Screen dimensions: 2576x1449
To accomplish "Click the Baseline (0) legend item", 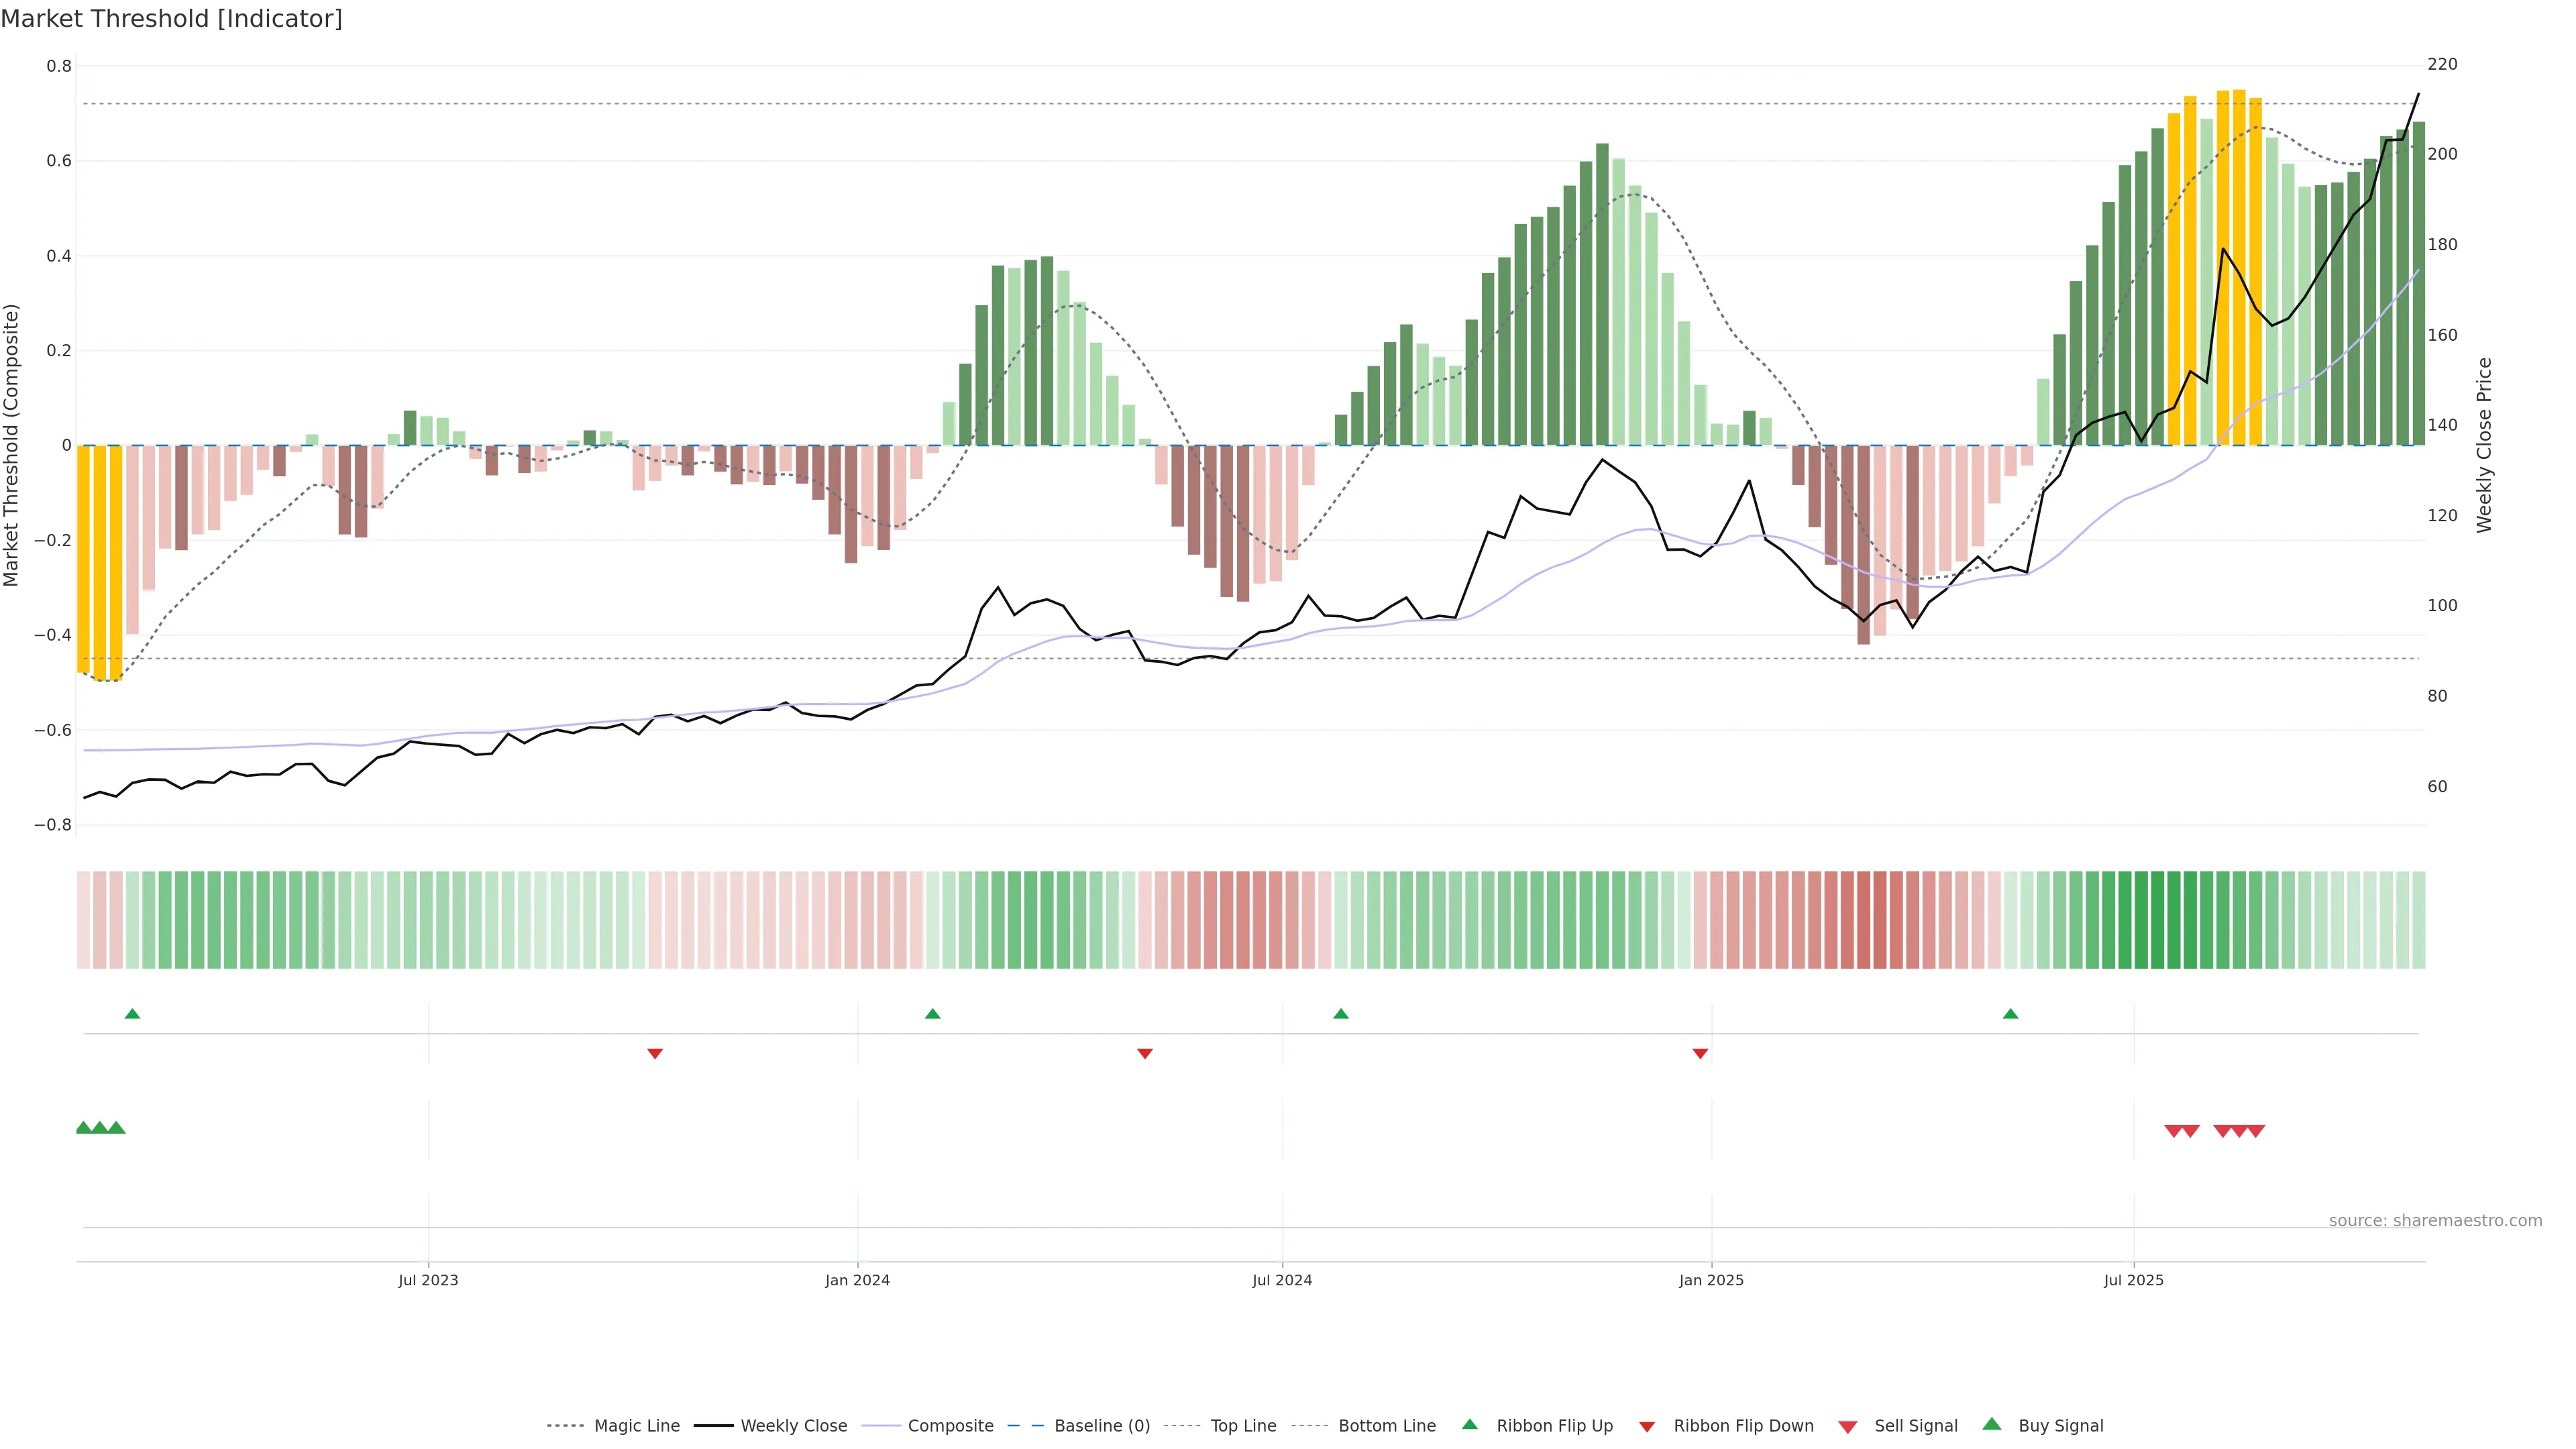I will click(x=1101, y=1426).
